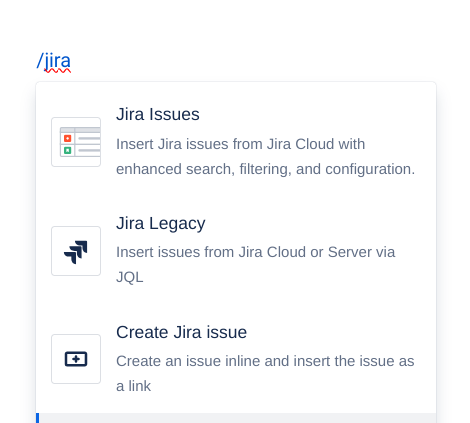Click the green issue marker in Jira Issues icon
The width and height of the screenshot is (470, 423).
[68, 150]
